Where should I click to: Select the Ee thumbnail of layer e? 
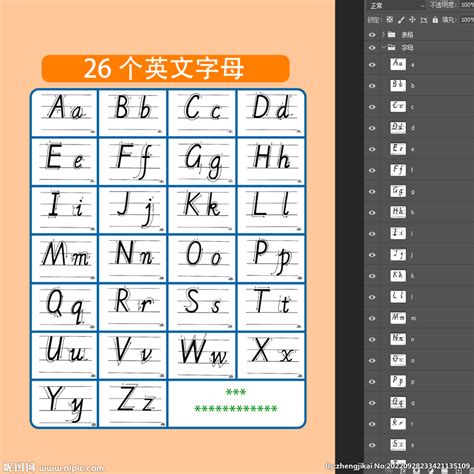tap(398, 148)
